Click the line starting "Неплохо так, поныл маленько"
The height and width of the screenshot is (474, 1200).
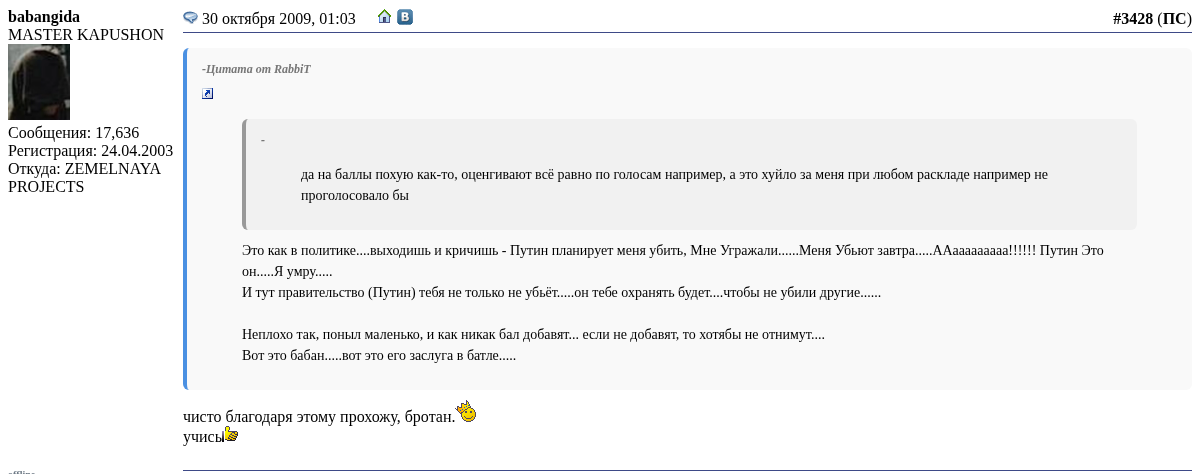(533, 335)
